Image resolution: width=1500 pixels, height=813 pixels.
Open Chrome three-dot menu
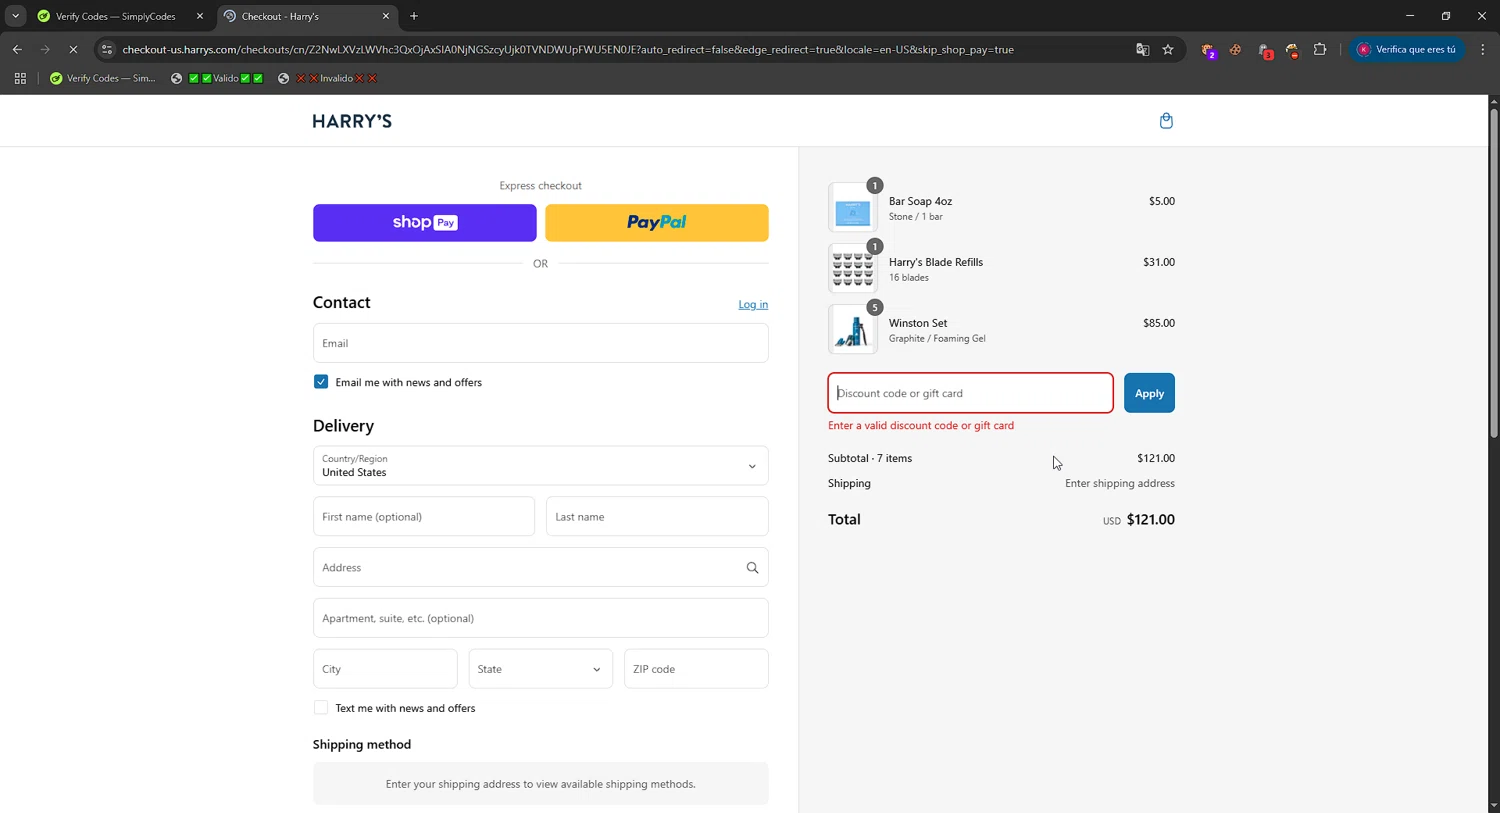(x=1483, y=49)
